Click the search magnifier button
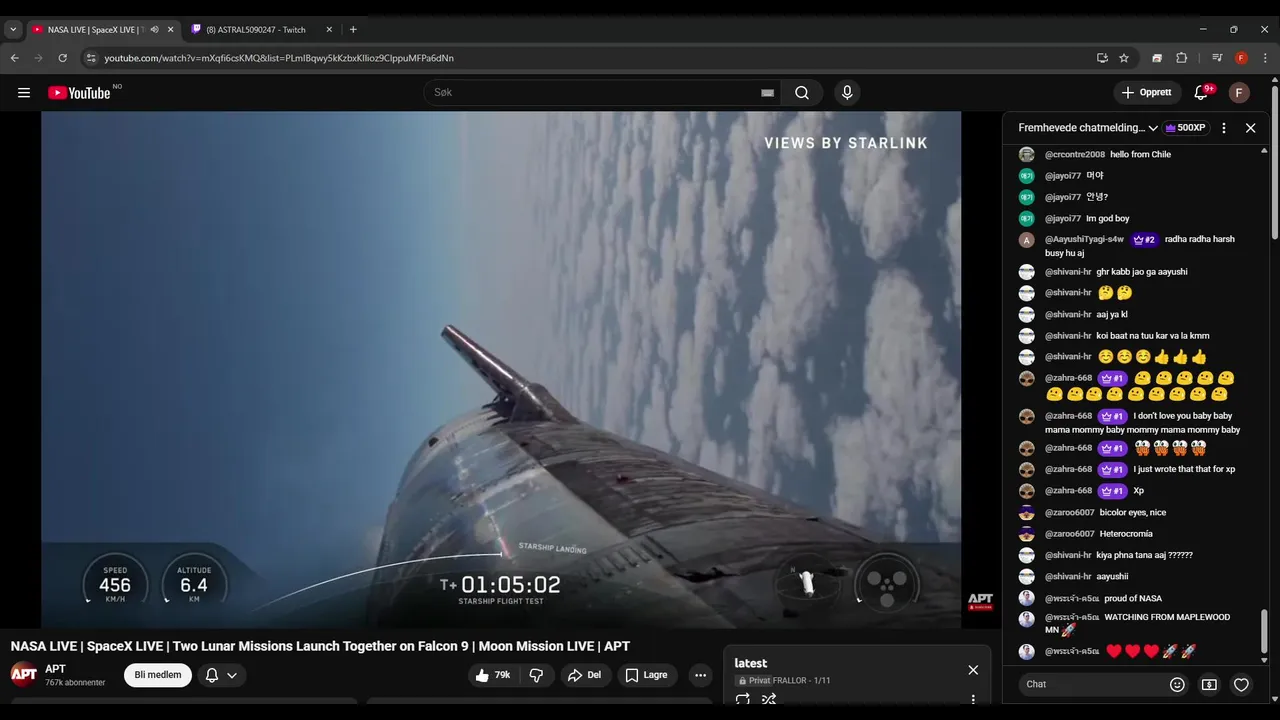Screen dimensions: 1280x720 coord(802,93)
